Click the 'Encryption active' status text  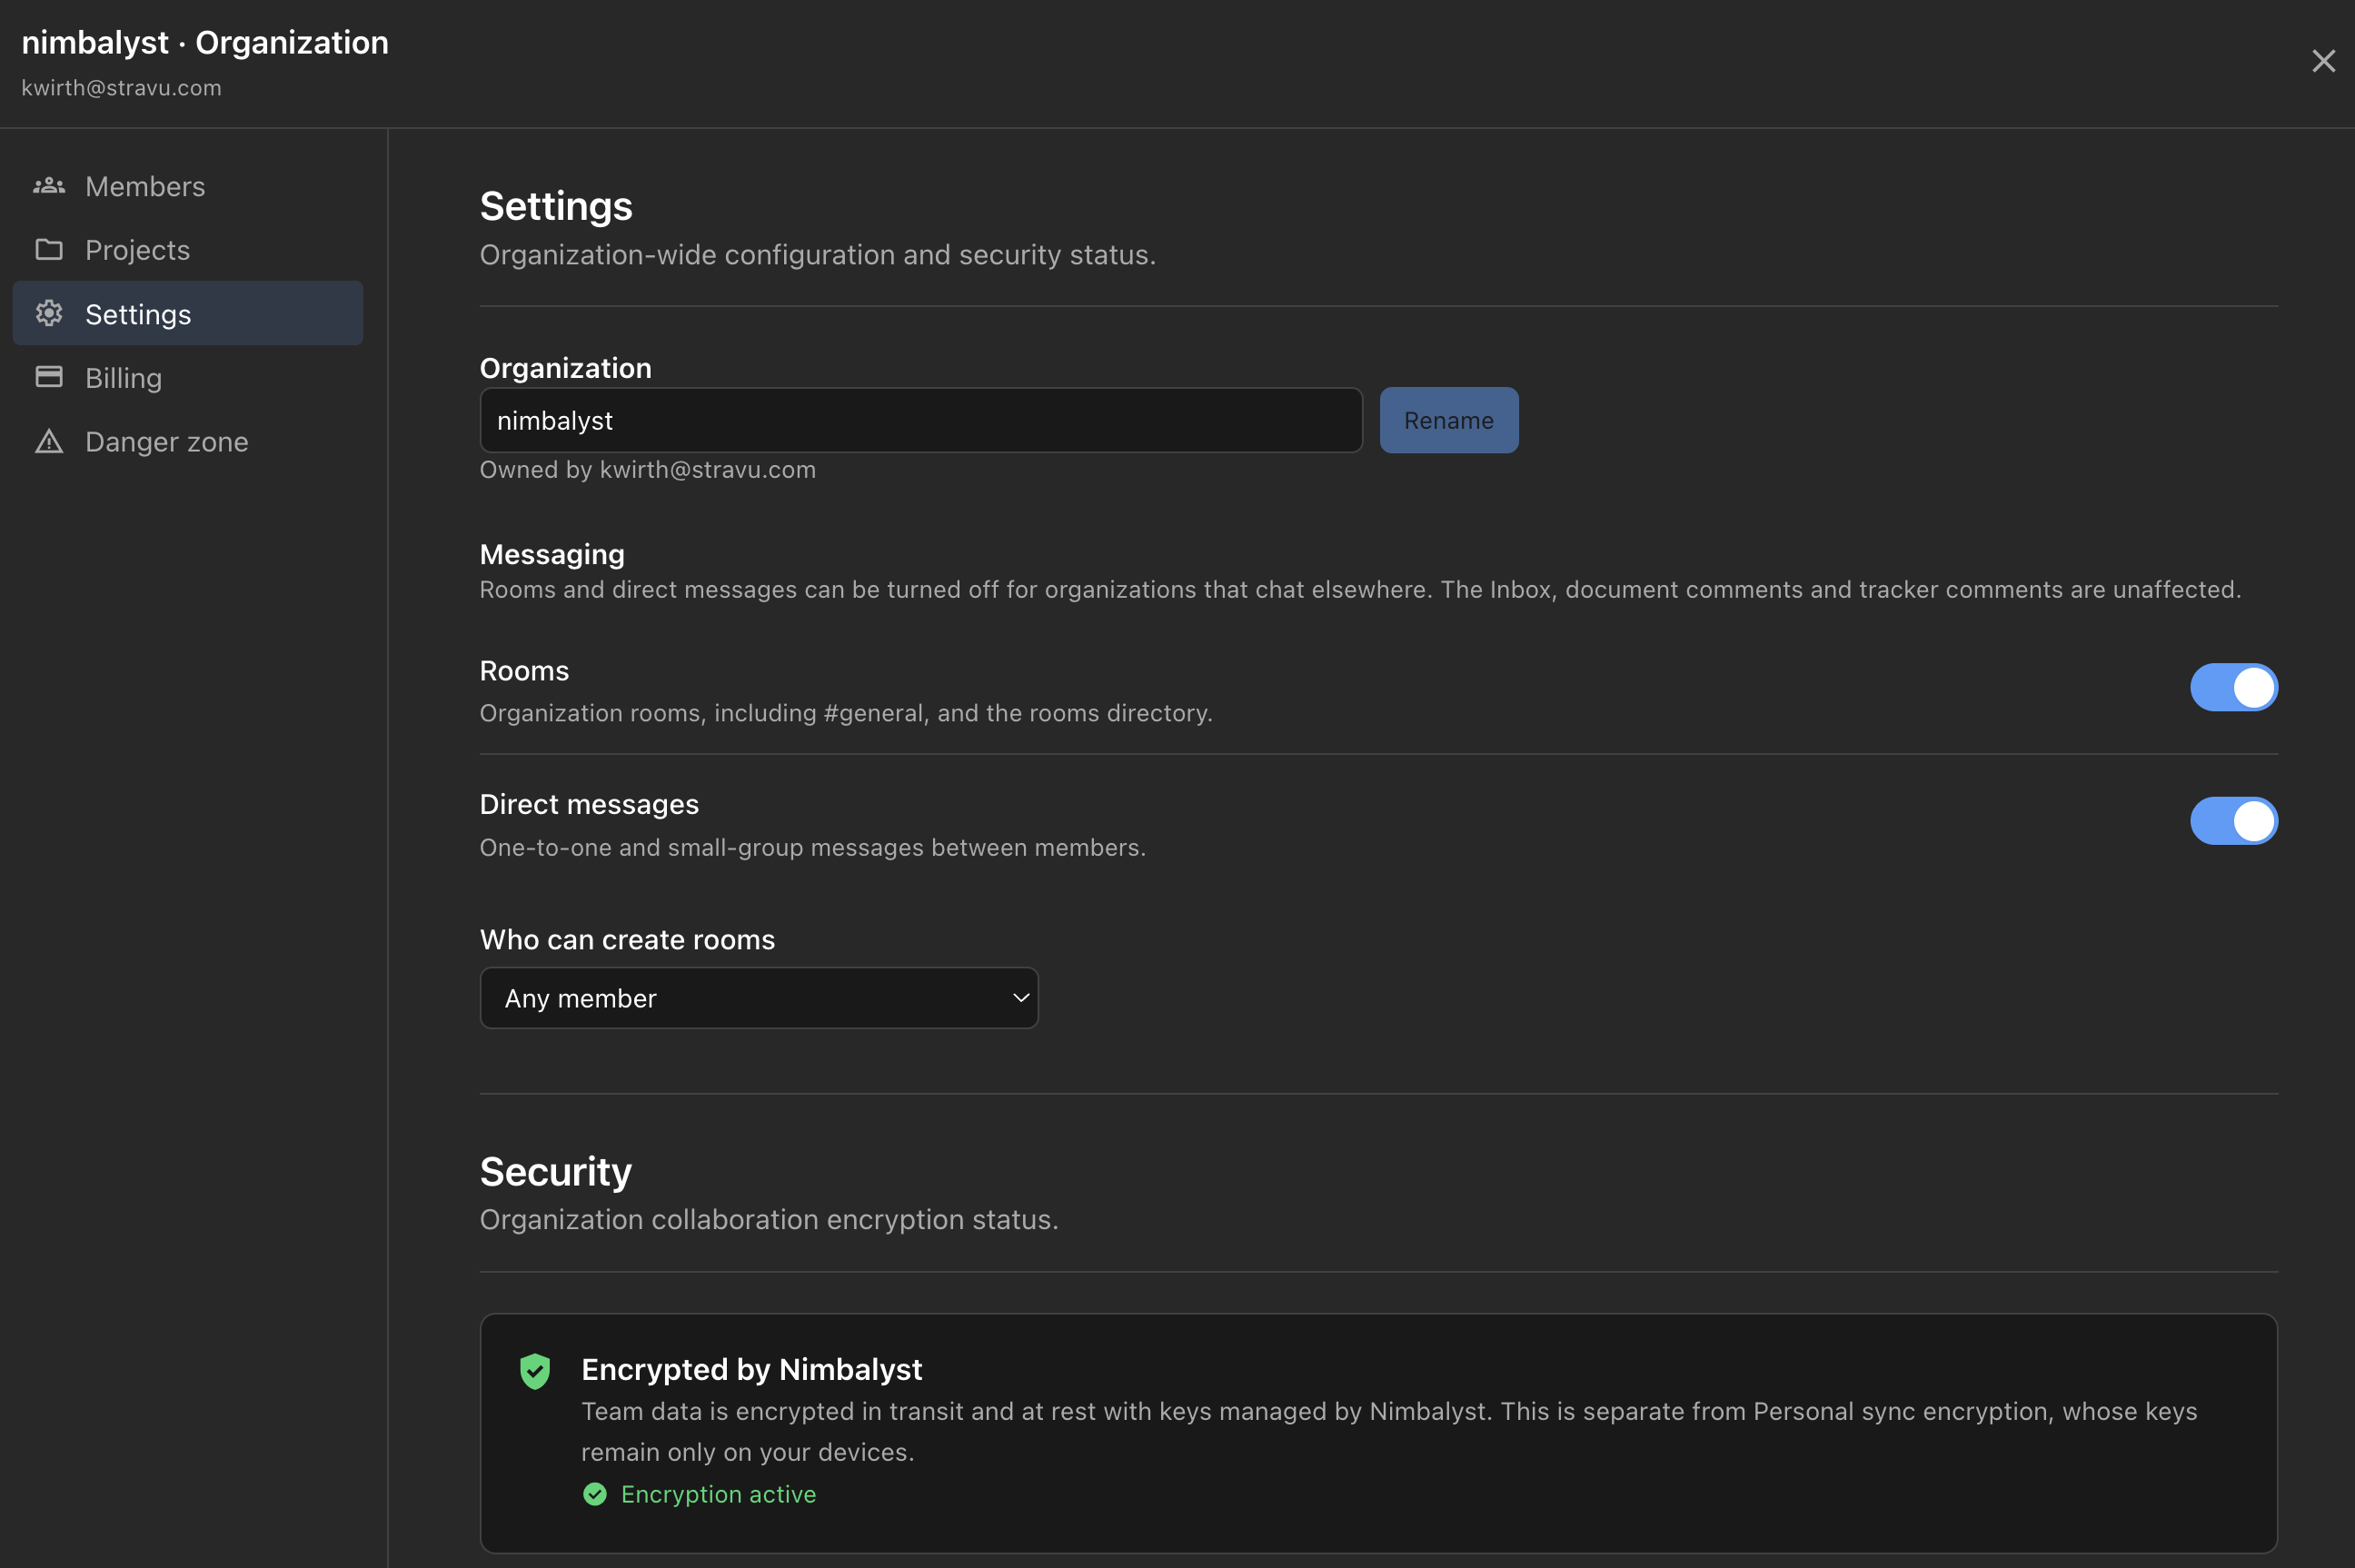[x=718, y=1494]
